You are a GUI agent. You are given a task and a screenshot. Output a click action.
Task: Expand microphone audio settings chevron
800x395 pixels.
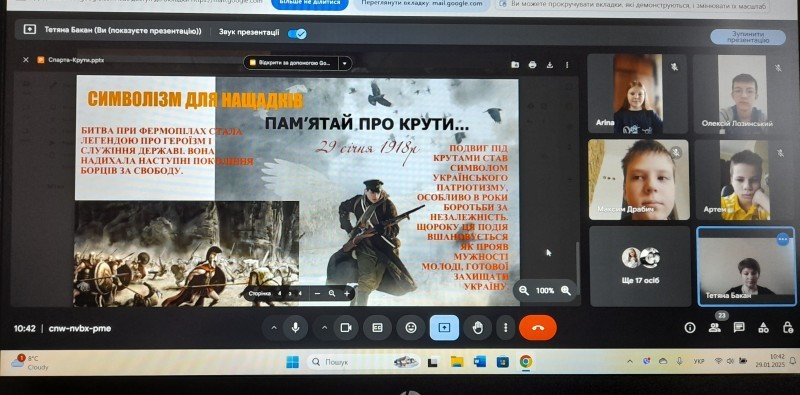[x=274, y=328]
